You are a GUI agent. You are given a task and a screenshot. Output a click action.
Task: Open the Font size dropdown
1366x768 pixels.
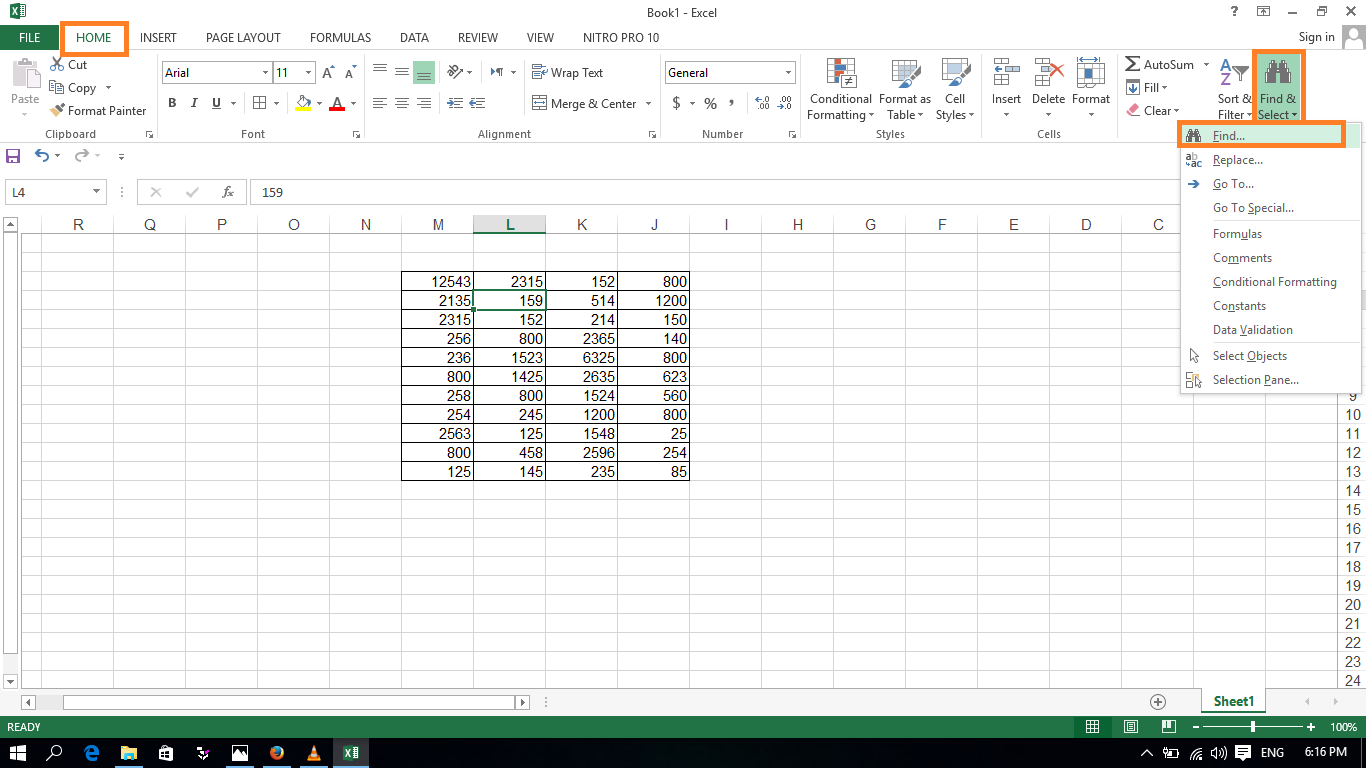[309, 73]
